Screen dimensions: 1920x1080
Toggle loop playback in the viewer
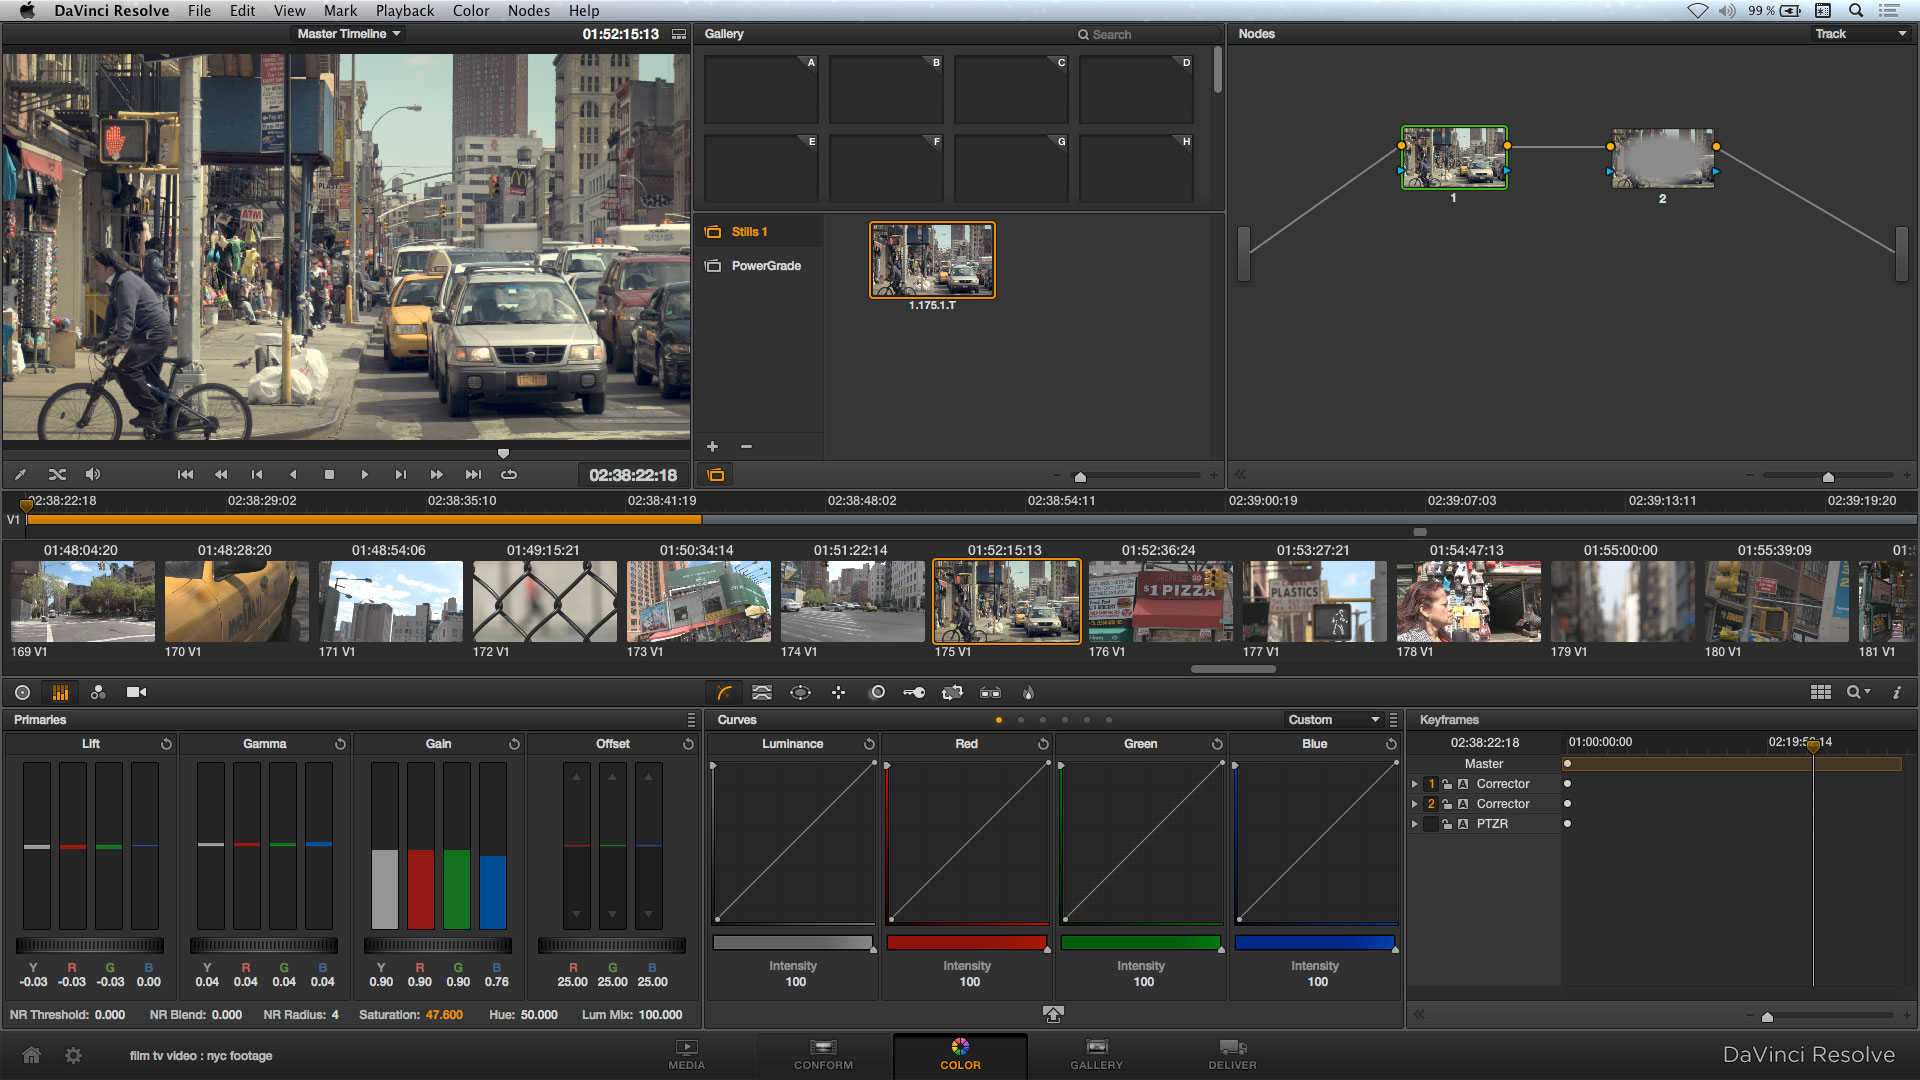click(508, 474)
